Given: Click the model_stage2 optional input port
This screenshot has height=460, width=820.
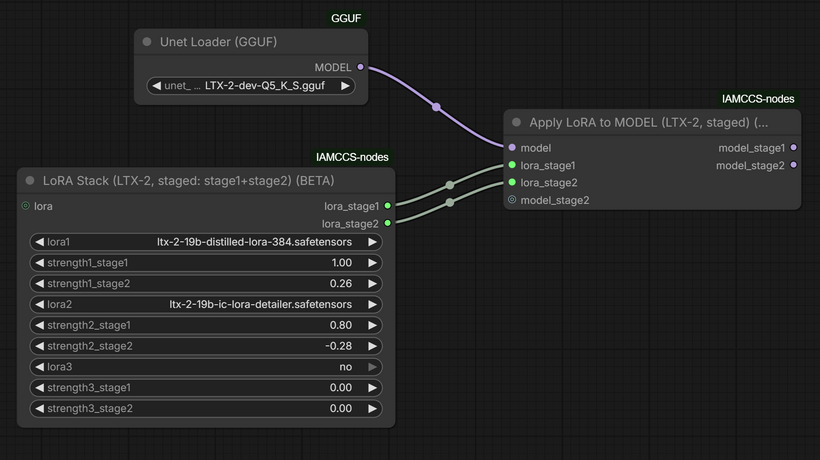Looking at the screenshot, I should [512, 200].
